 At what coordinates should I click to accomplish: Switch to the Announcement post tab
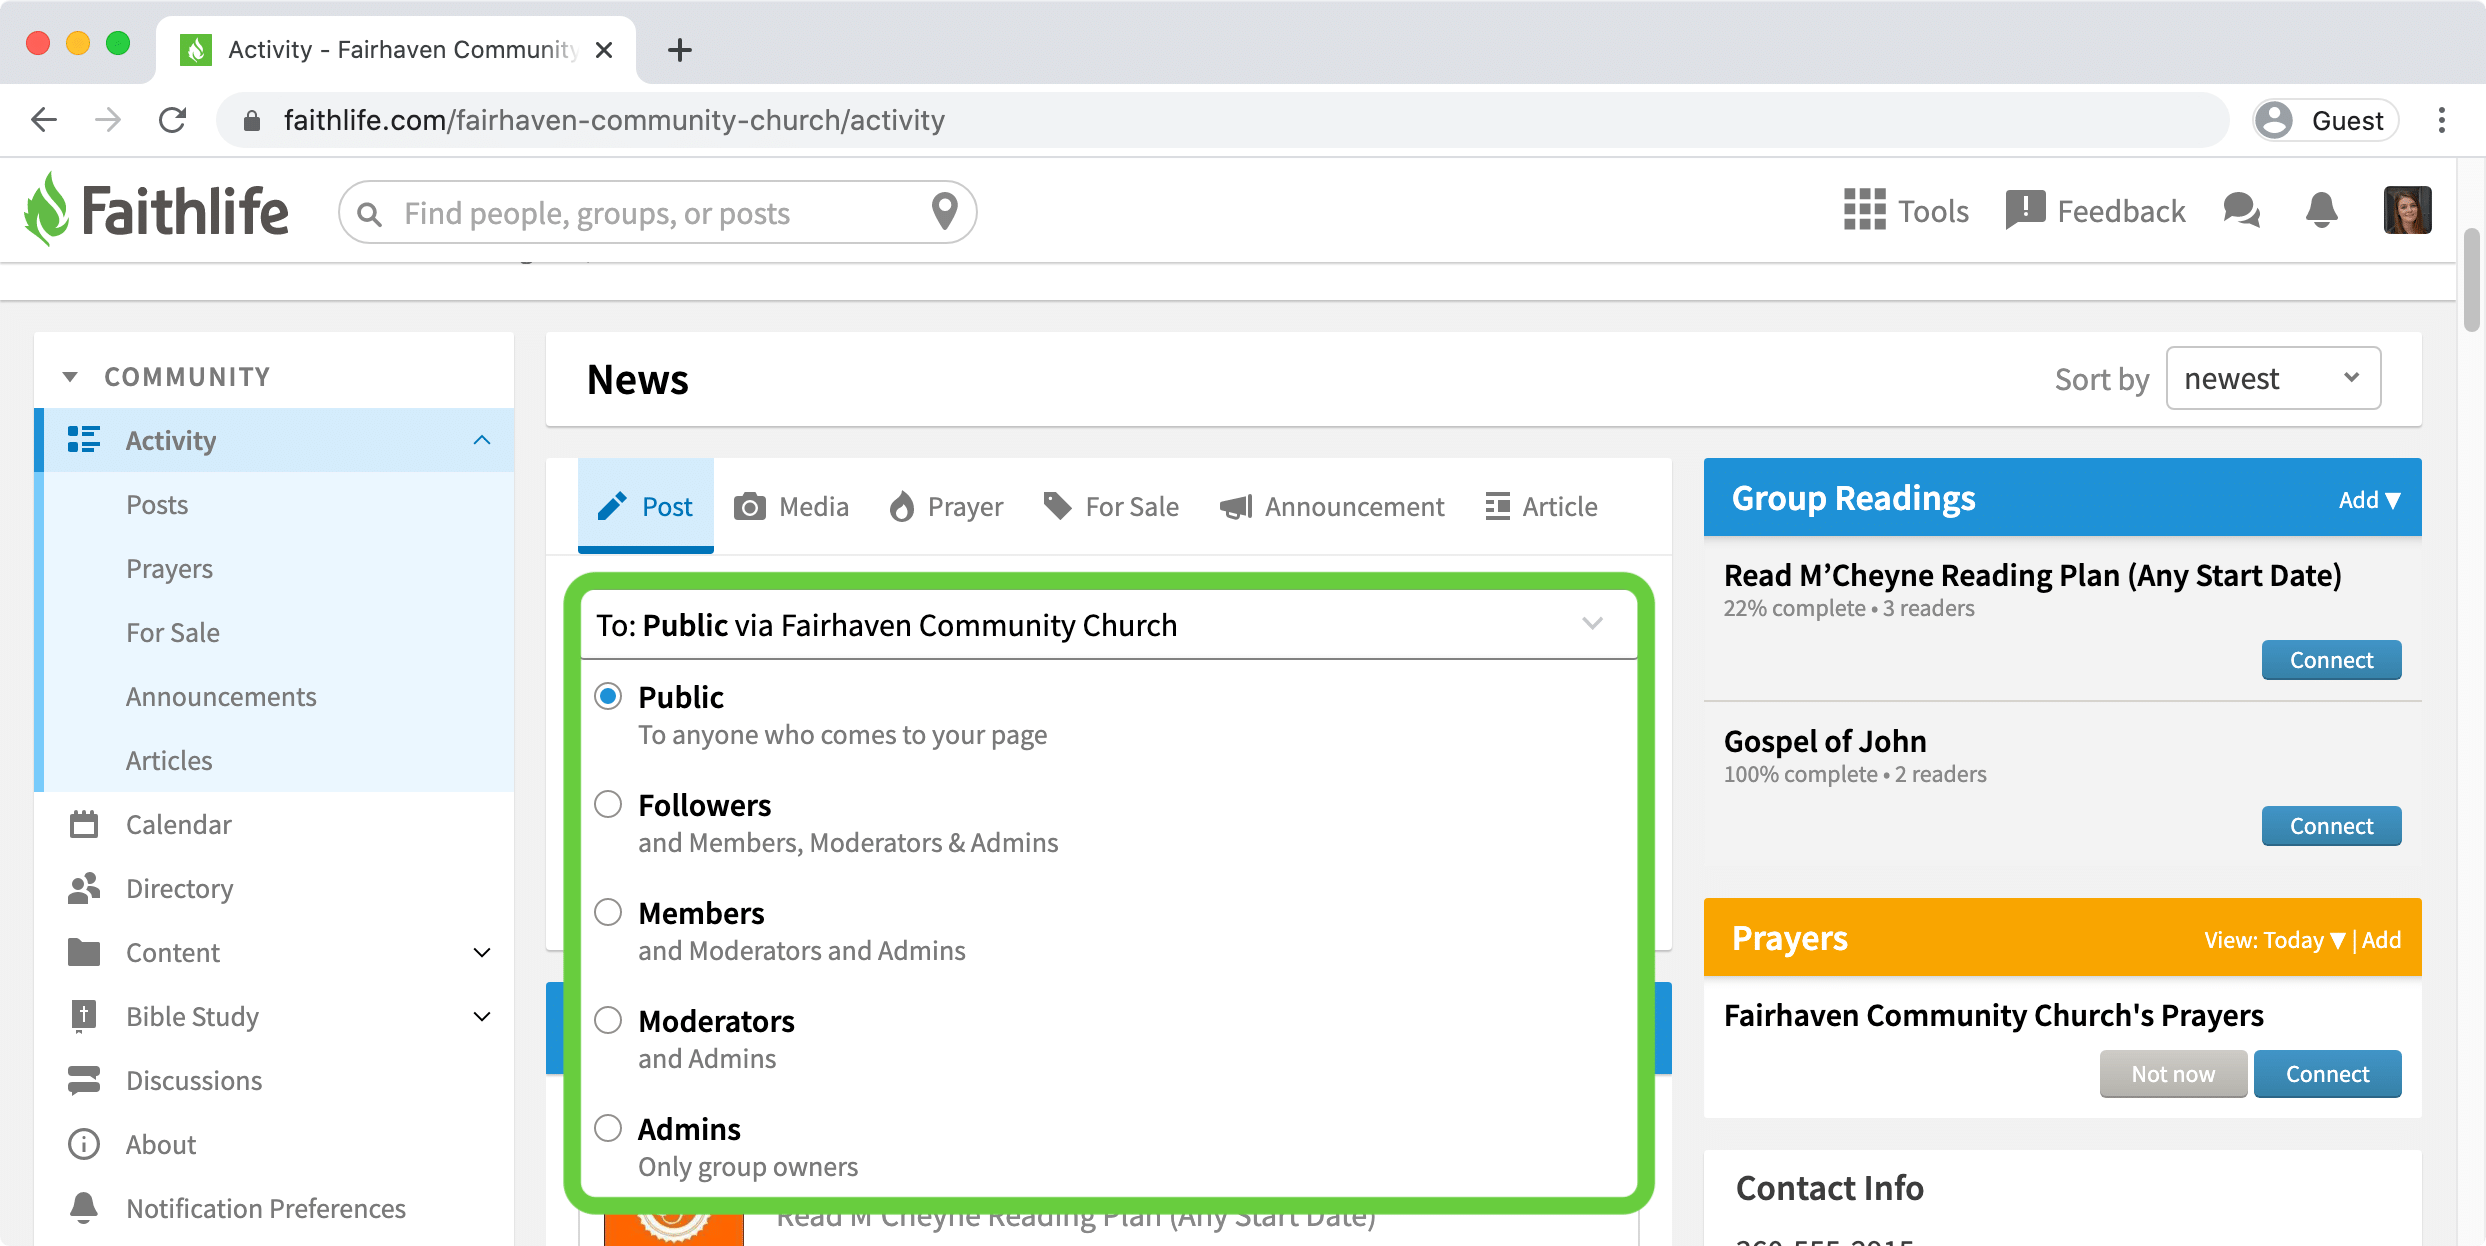click(x=1332, y=506)
